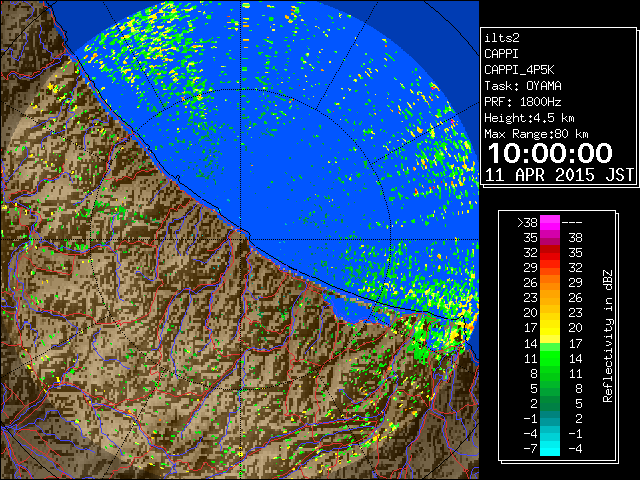The image size is (640, 480).
Task: Click the '>38' legend label
Action: [x=527, y=223]
